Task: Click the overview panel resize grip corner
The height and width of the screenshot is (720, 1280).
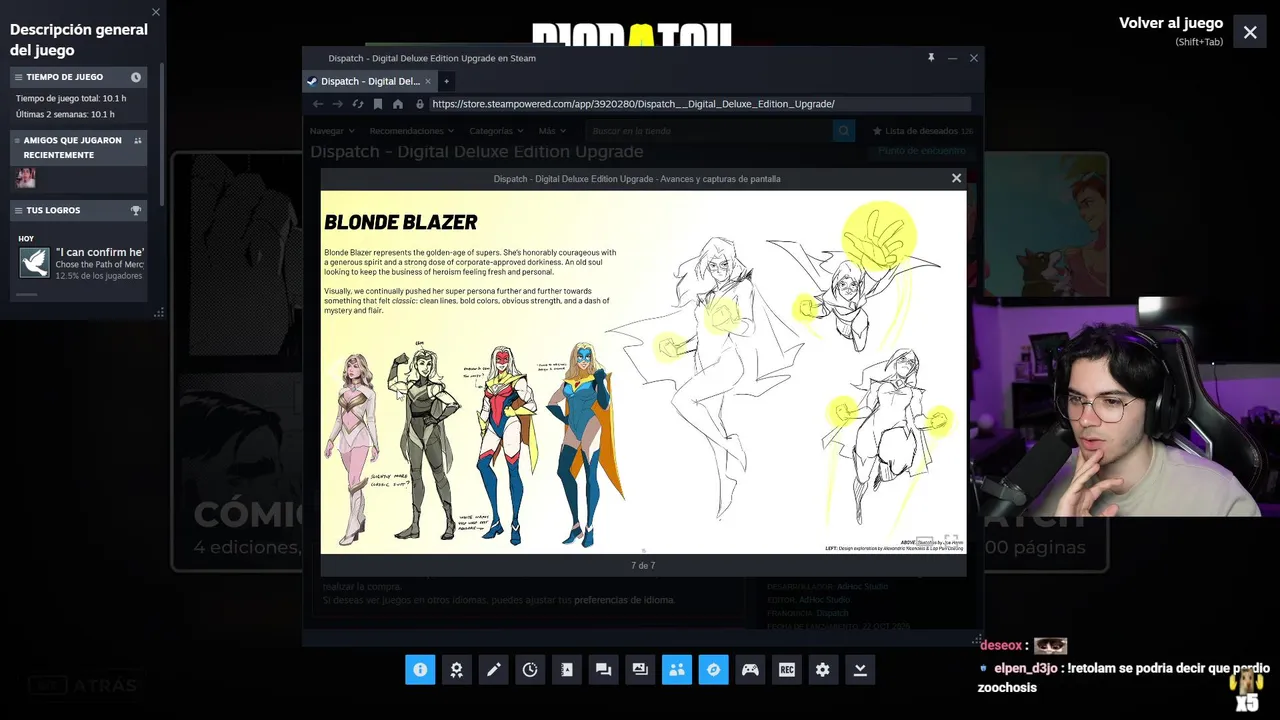Action: (x=158, y=313)
